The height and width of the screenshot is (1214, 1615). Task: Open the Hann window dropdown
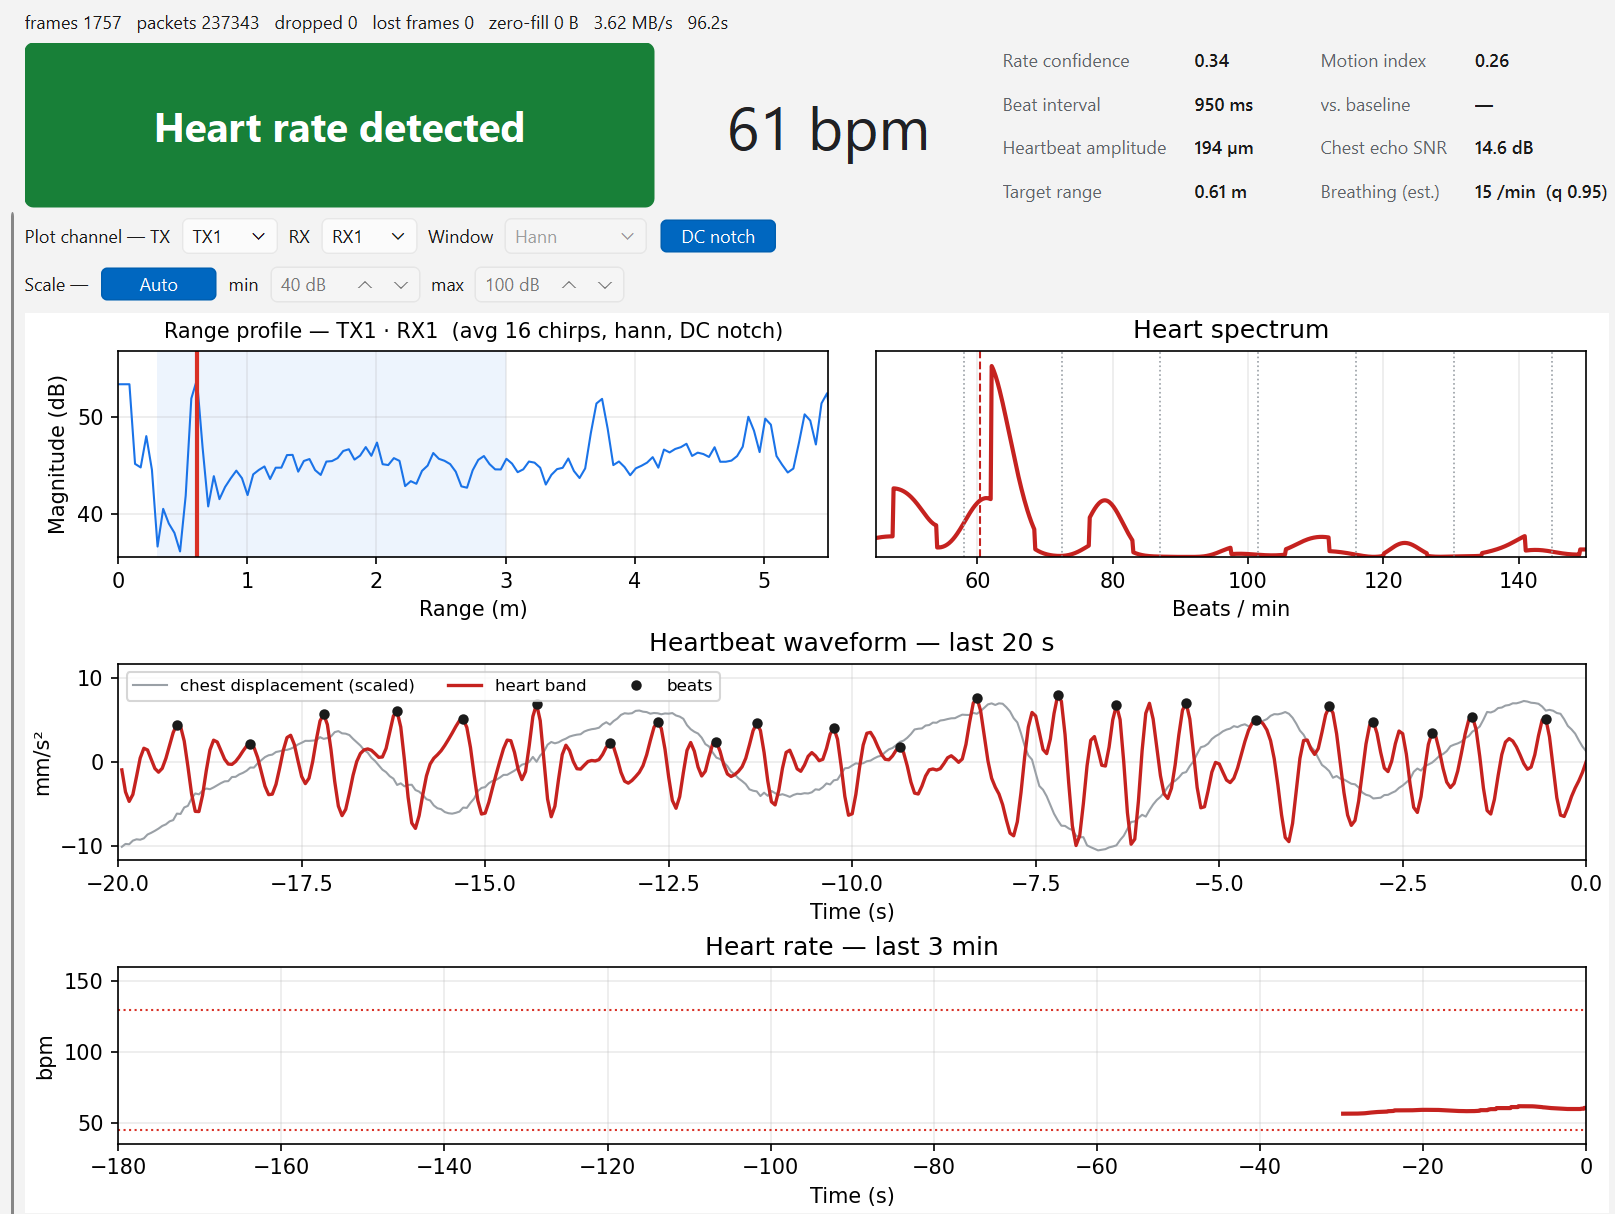click(x=575, y=237)
